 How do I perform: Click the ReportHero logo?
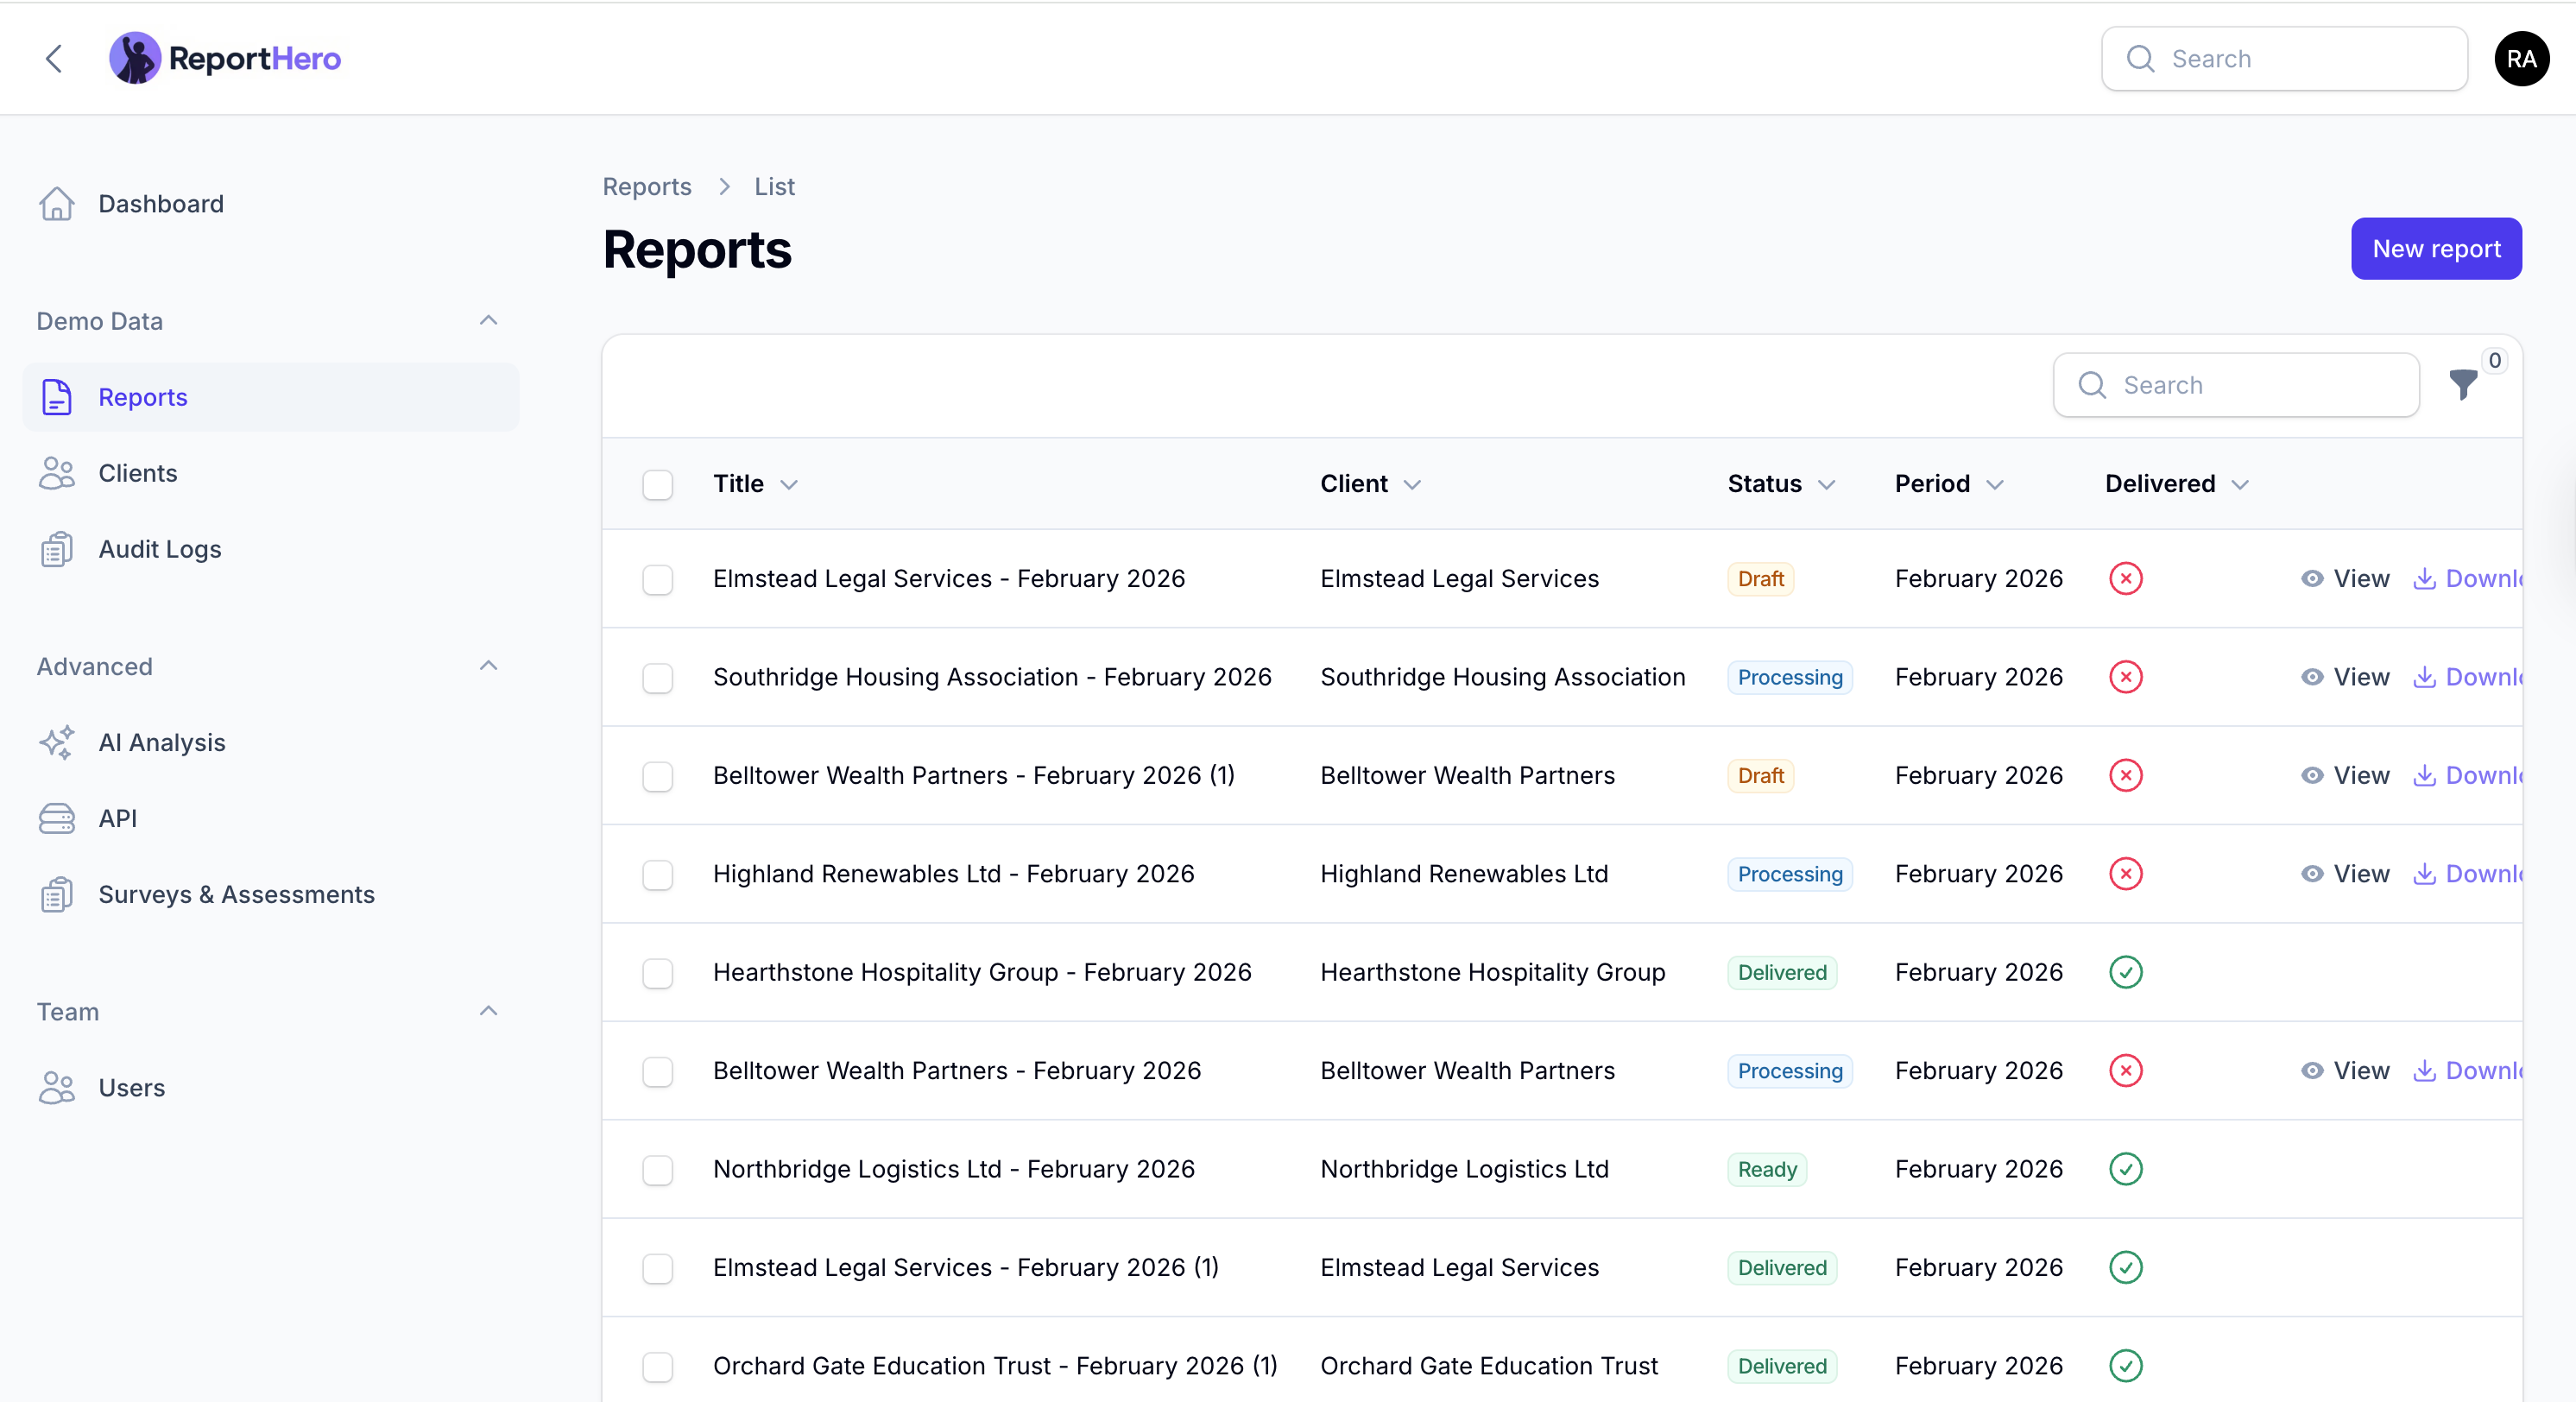click(x=225, y=57)
